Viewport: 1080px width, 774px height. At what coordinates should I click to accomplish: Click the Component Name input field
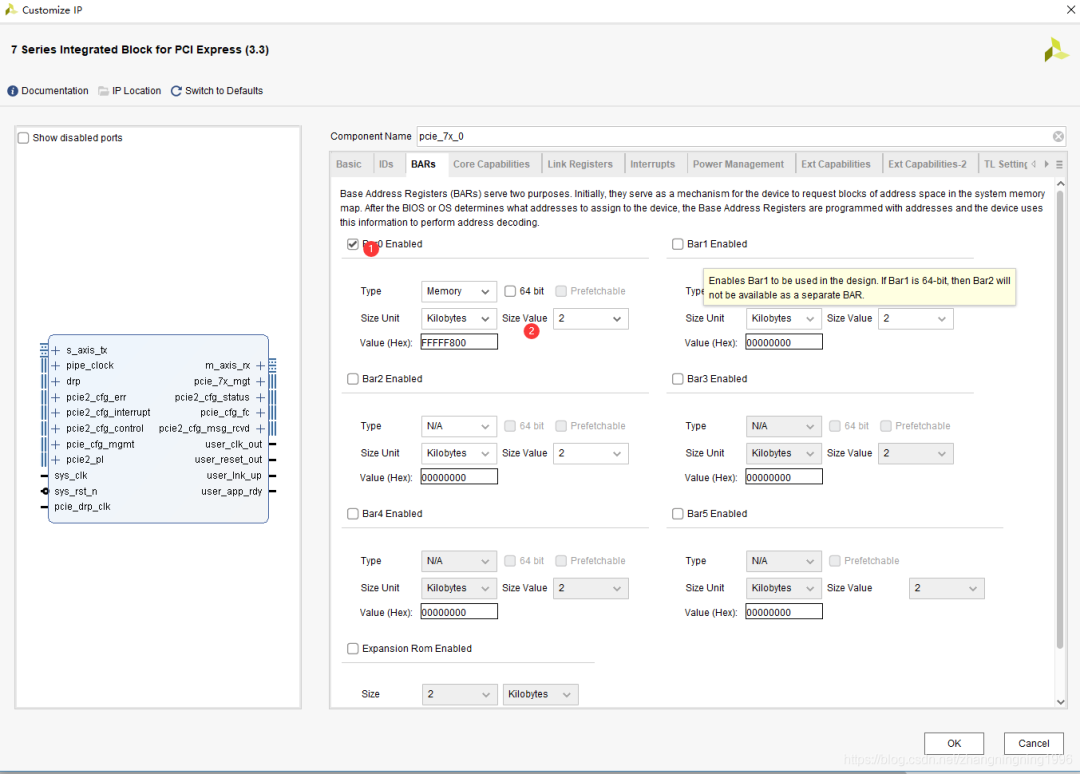pos(741,136)
